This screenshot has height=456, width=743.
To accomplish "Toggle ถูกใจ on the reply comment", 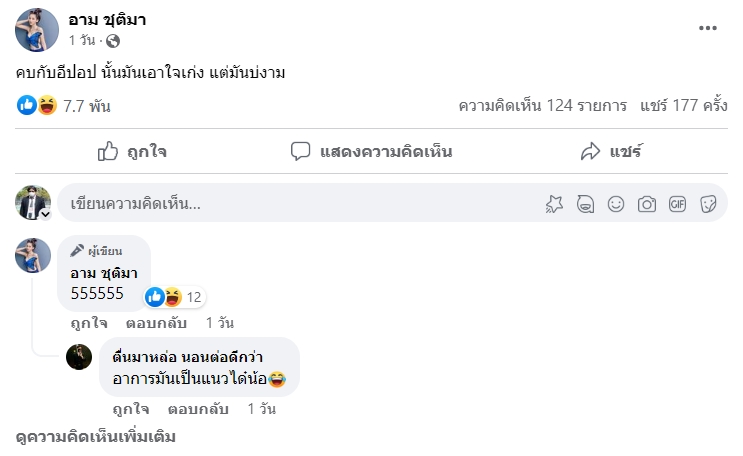I will pos(131,409).
